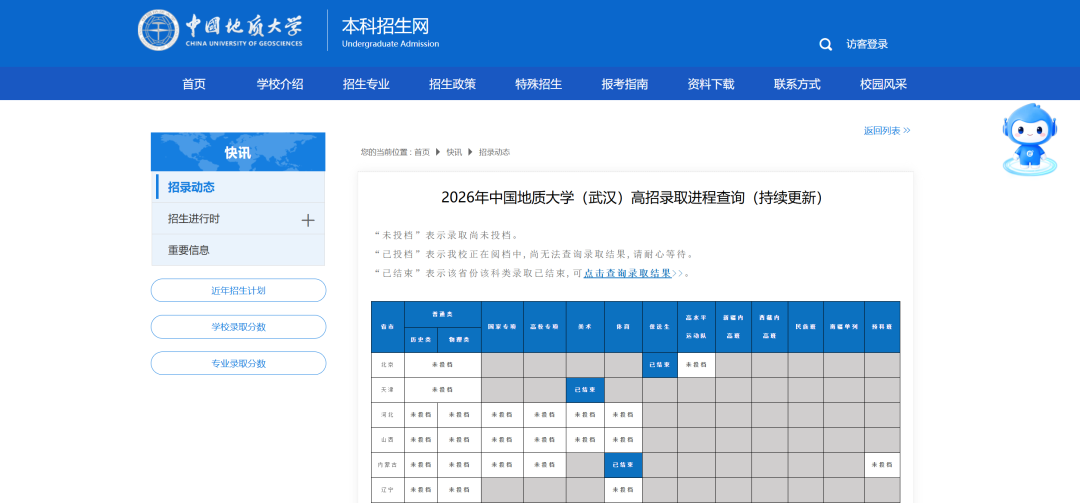Click the page title 高招录取进程查询
Viewport: 1080px width, 503px height.
632,198
